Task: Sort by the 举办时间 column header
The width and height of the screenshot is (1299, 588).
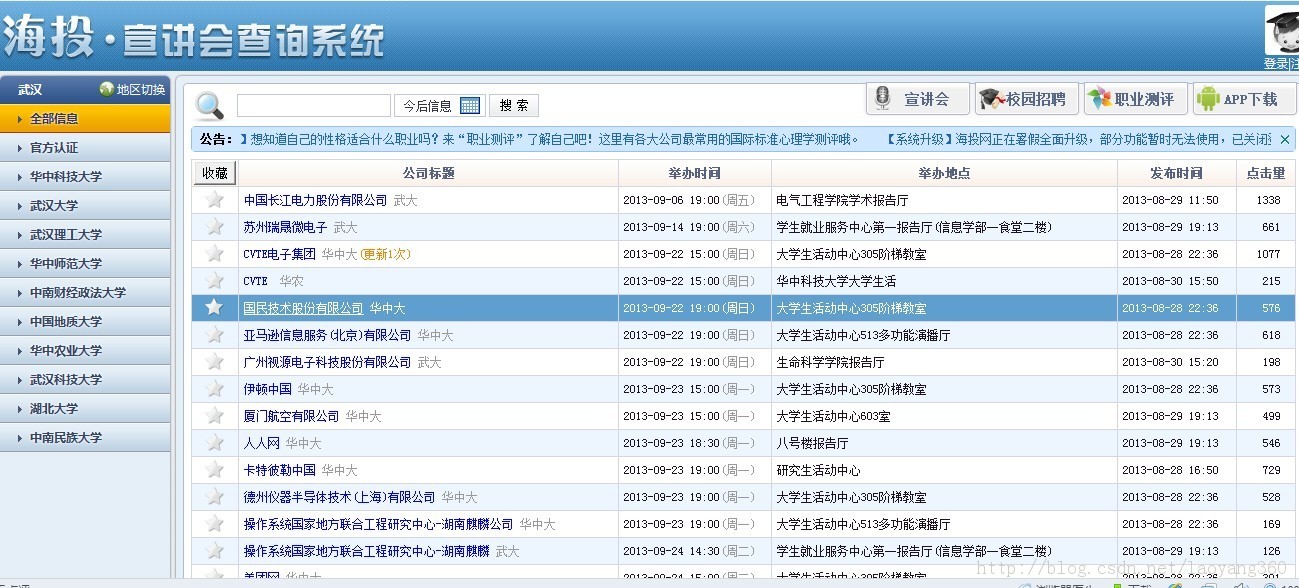Action: coord(695,173)
